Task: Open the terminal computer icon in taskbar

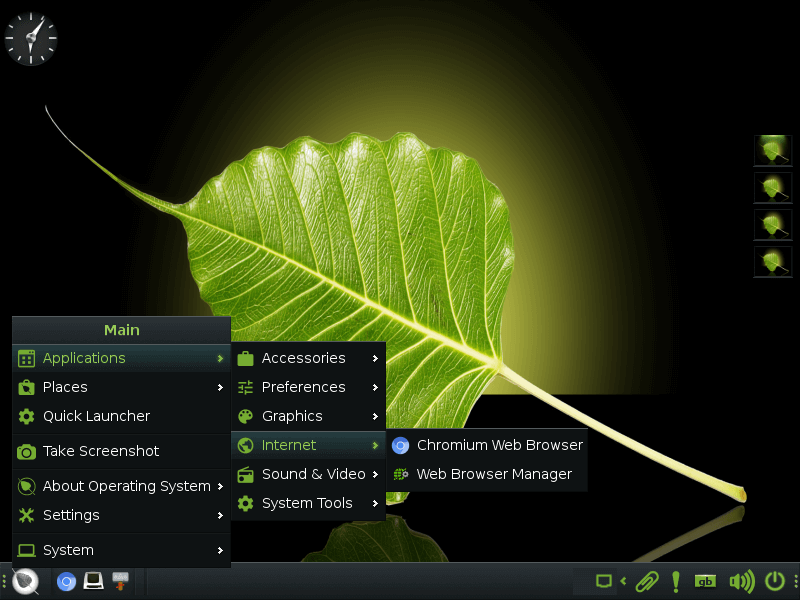Action: tap(93, 581)
